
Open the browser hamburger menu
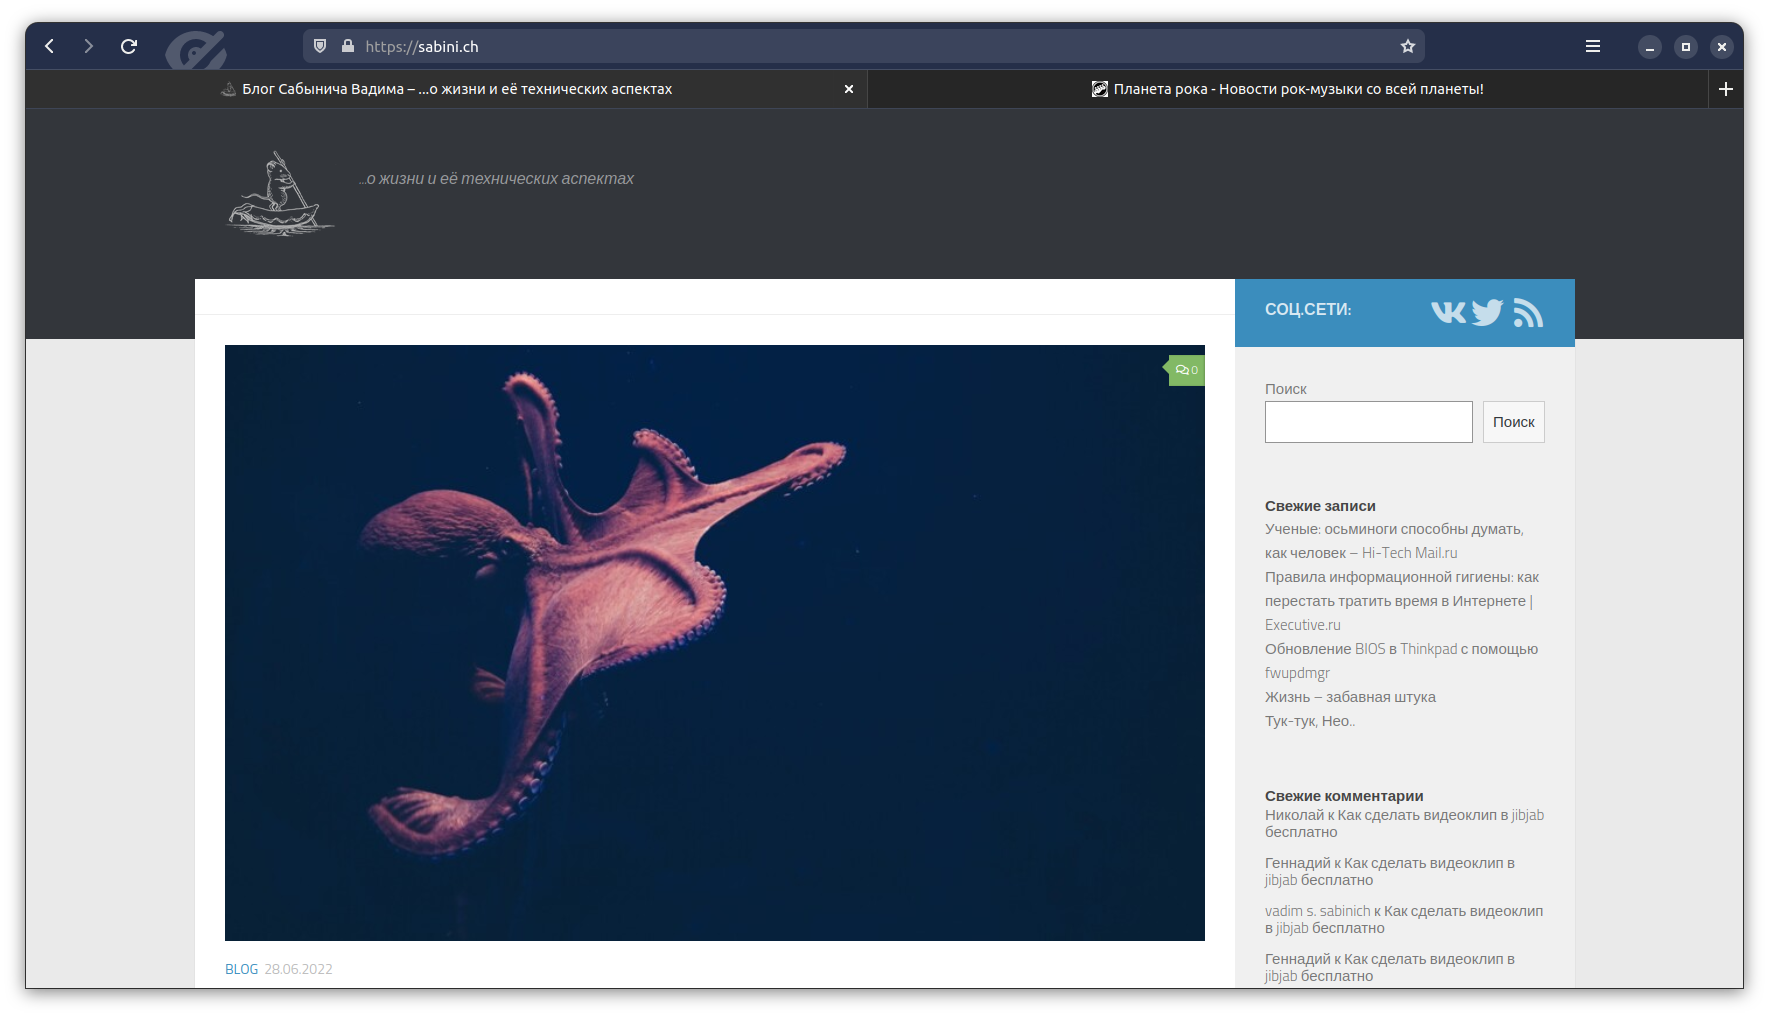pyautogui.click(x=1592, y=46)
